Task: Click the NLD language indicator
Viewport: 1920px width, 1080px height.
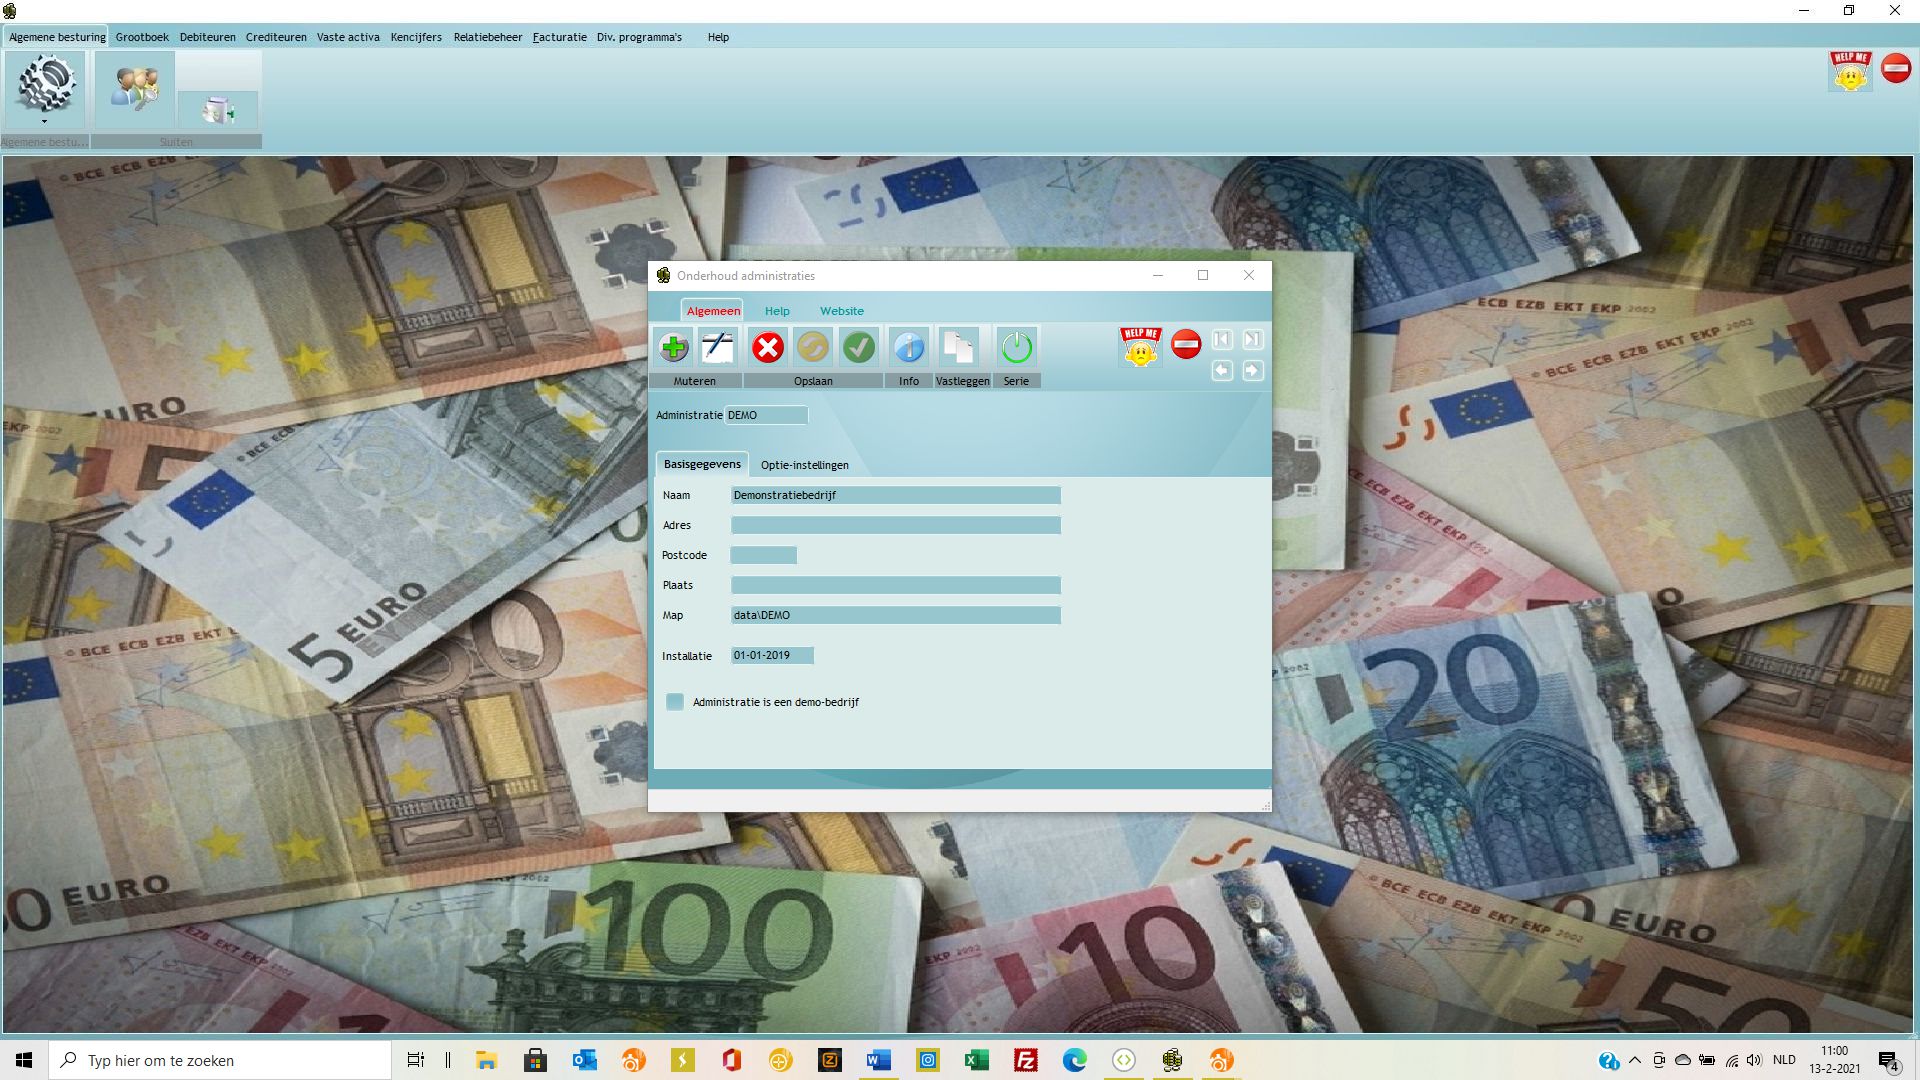Action: (x=1784, y=1060)
